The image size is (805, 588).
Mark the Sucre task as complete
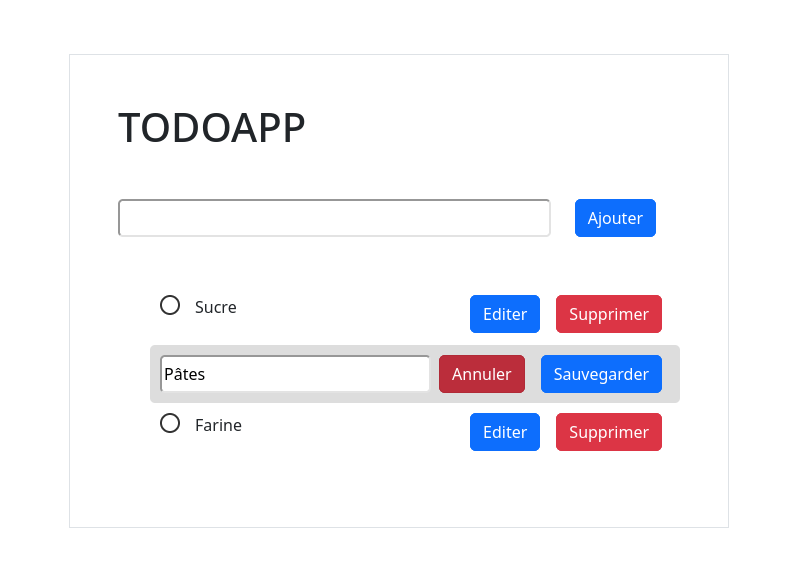tap(170, 304)
